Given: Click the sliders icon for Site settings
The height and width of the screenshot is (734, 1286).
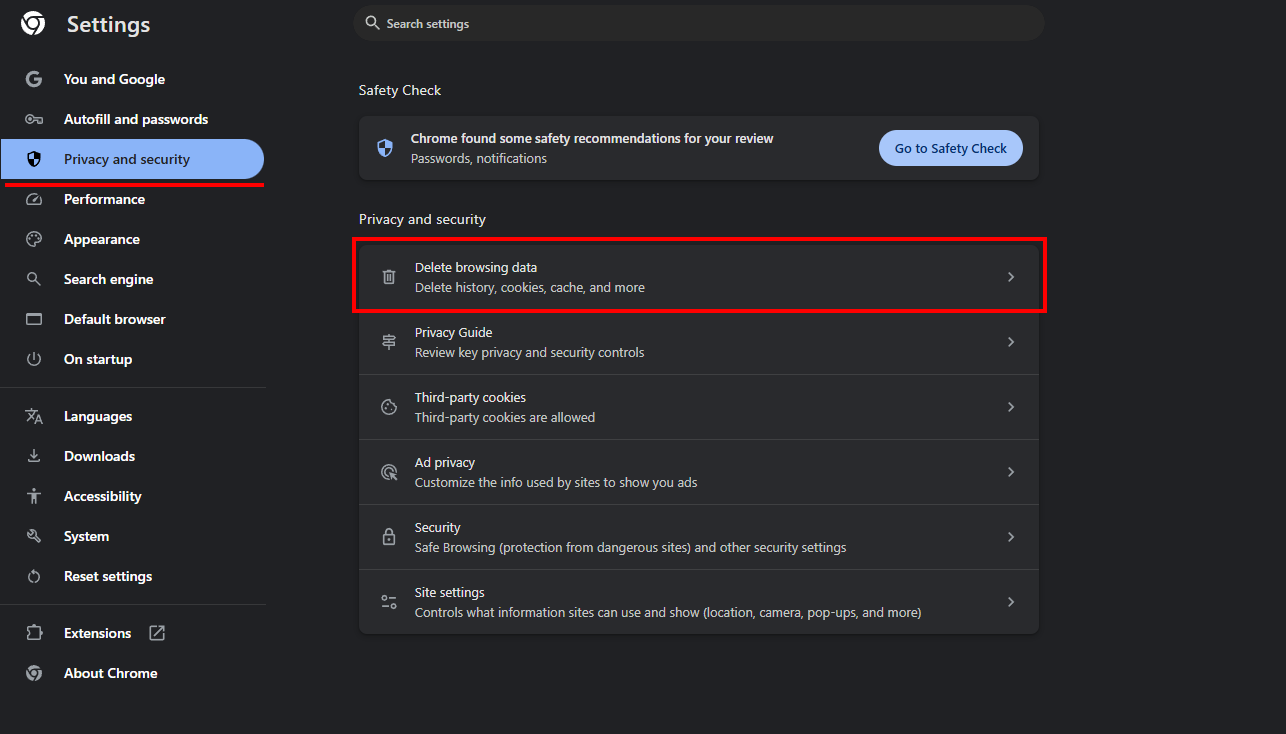Looking at the screenshot, I should click(389, 602).
